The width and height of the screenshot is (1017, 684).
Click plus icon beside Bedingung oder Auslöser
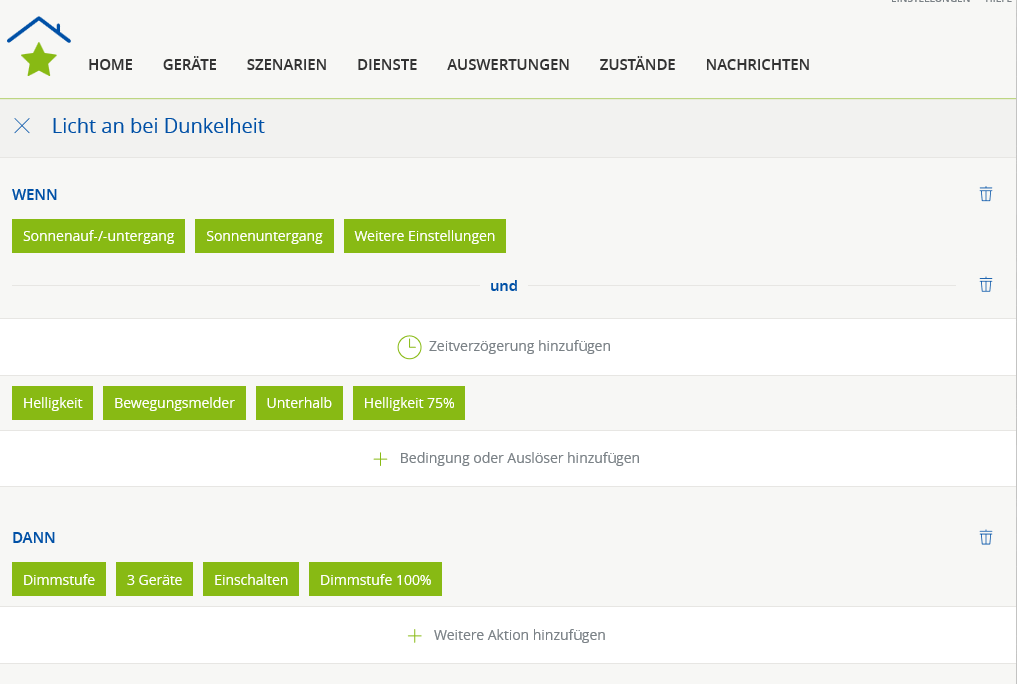[380, 459]
